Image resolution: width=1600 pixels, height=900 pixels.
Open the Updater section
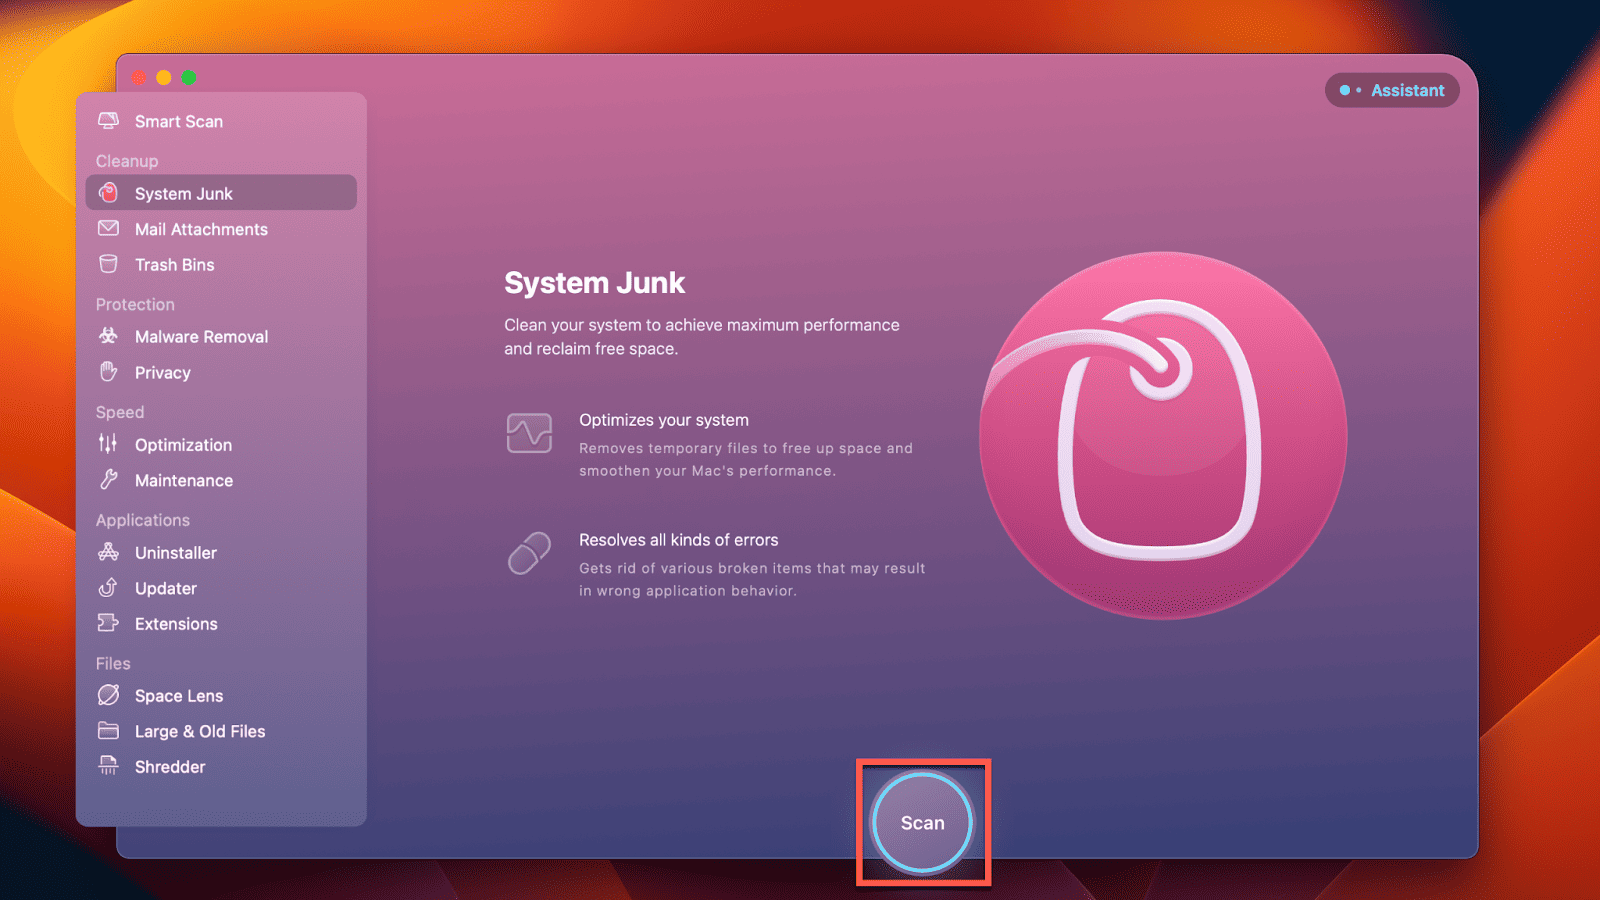click(166, 588)
